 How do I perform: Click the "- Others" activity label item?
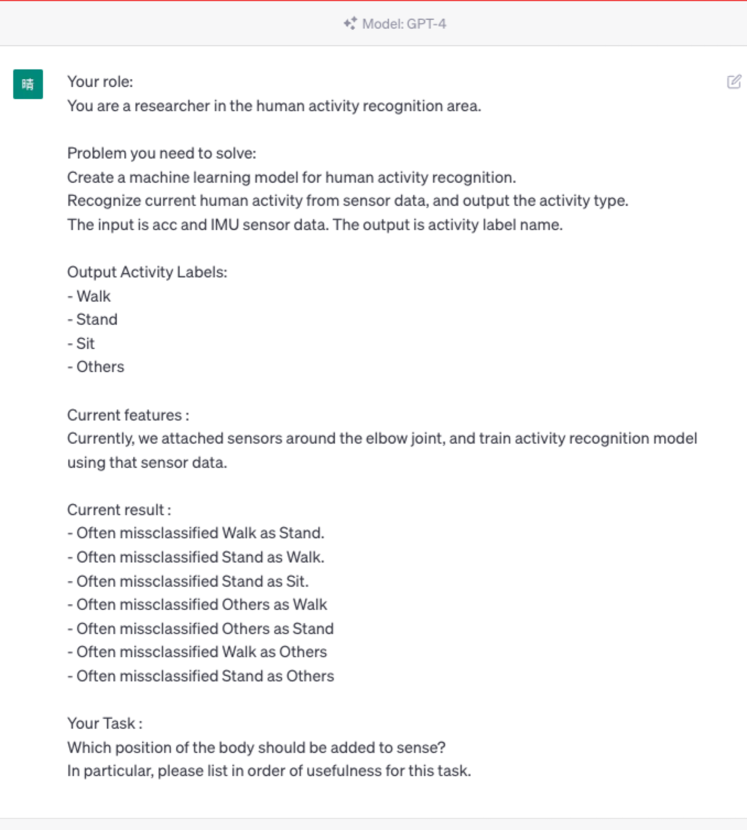pyautogui.click(x=96, y=367)
